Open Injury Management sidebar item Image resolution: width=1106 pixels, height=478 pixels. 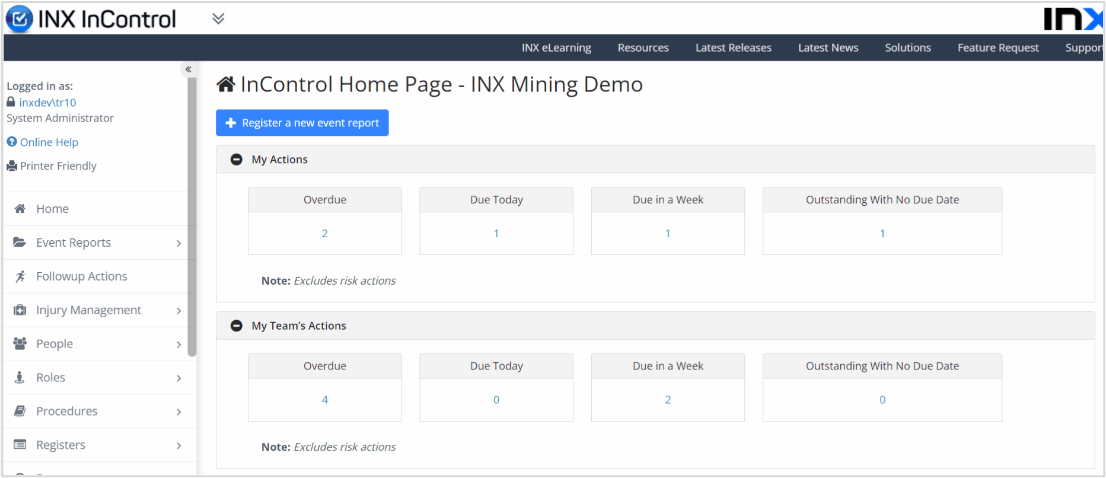[88, 310]
